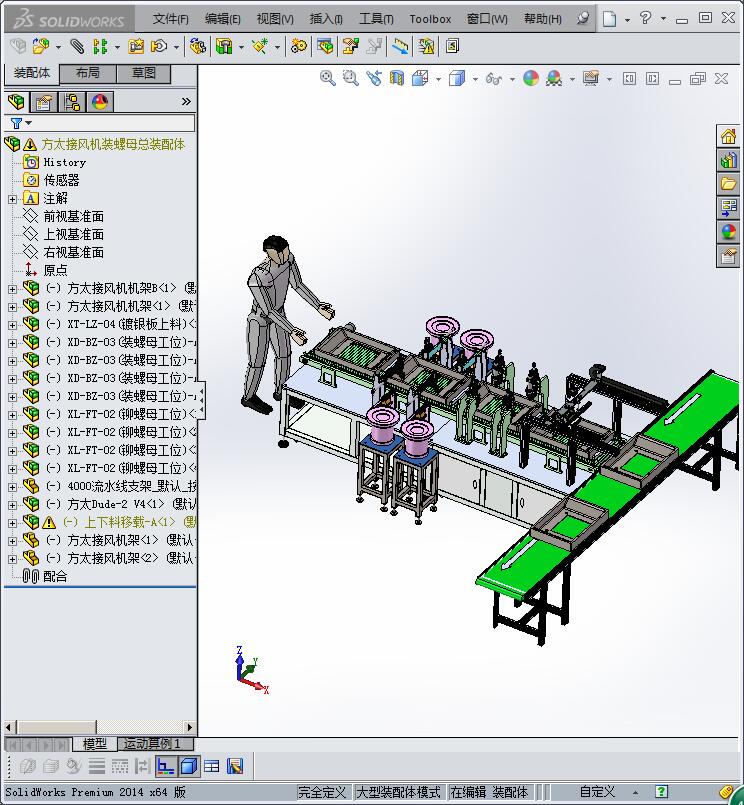The image size is (744, 805).
Task: Open the Toolbox menu
Action: point(430,19)
